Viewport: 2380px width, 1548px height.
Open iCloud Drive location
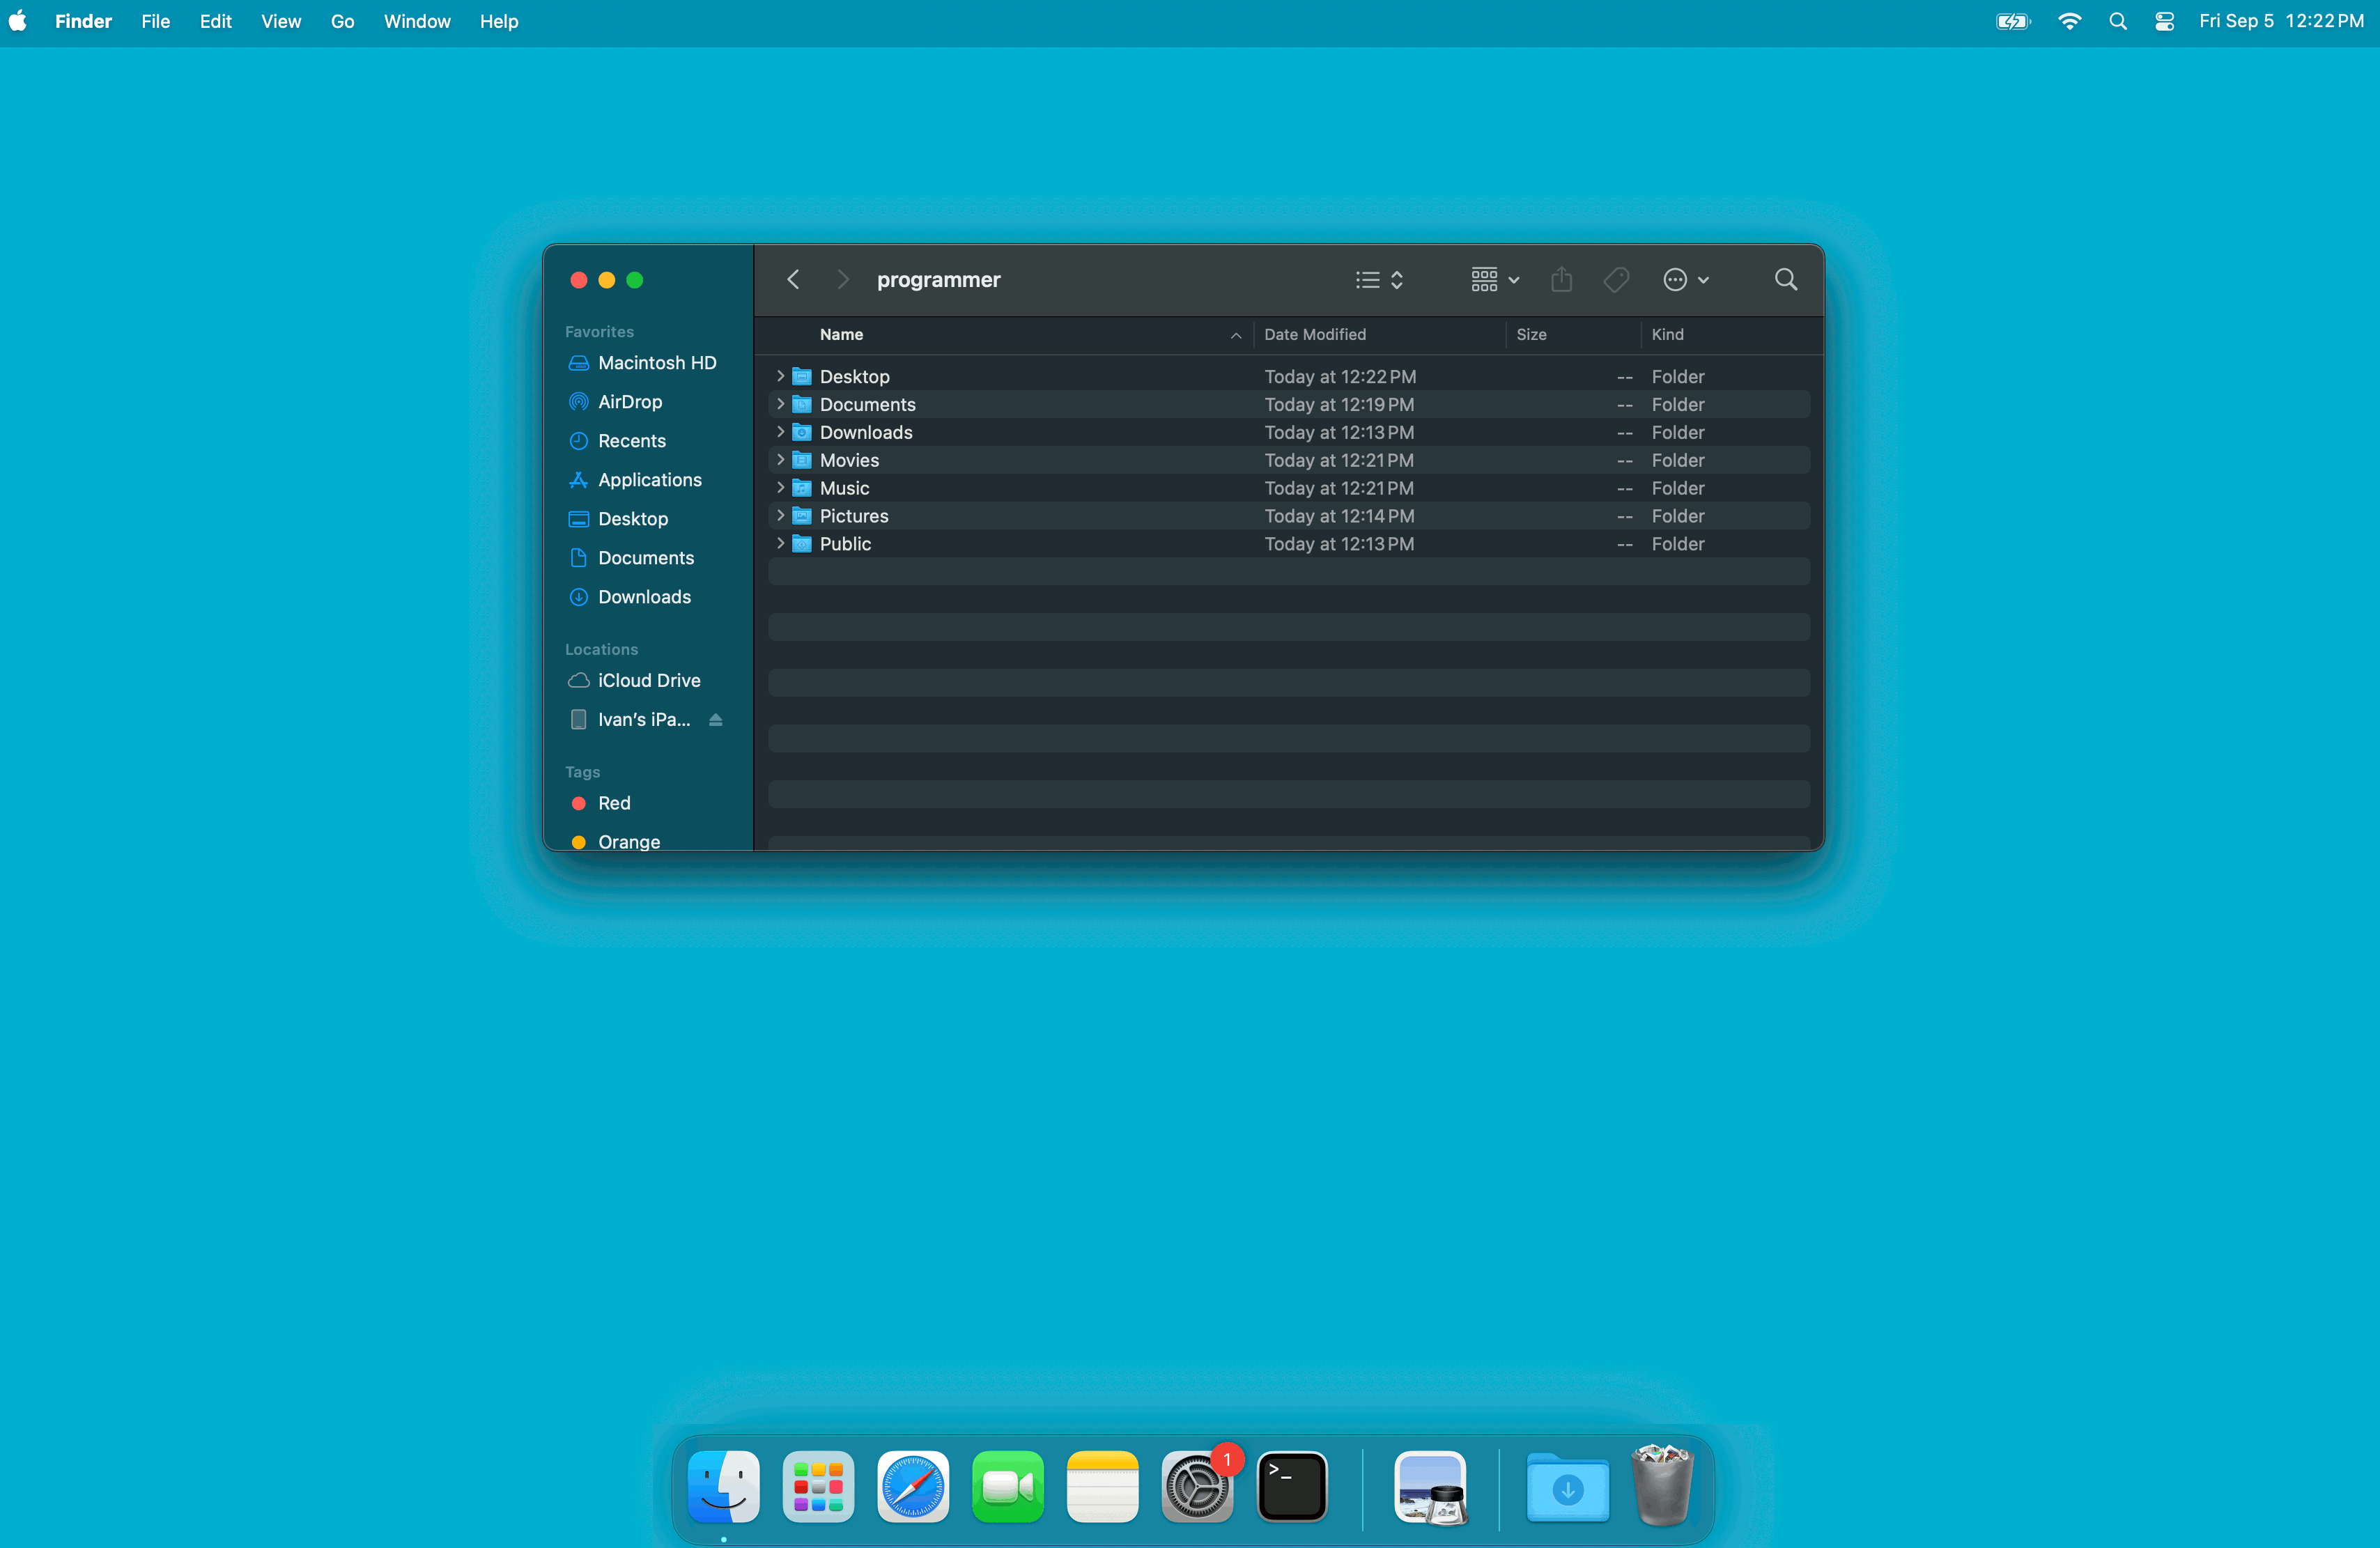pos(648,681)
